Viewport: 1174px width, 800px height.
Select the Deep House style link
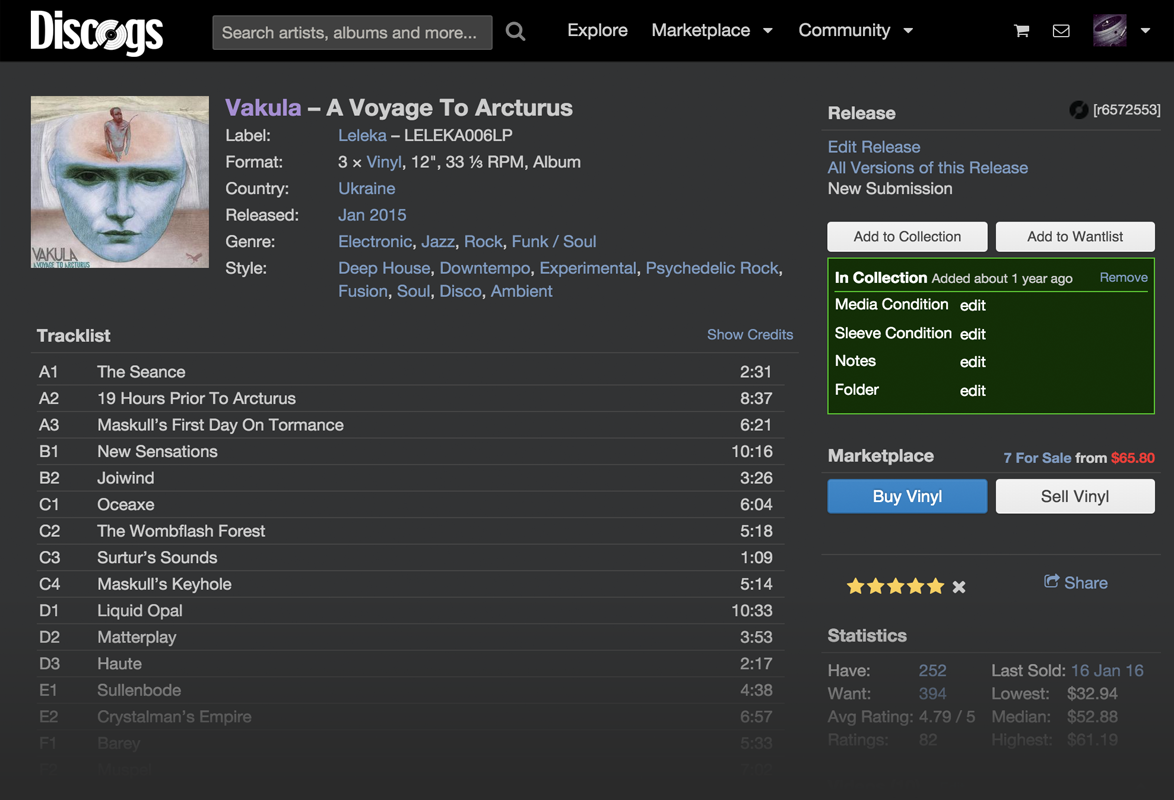tap(384, 268)
